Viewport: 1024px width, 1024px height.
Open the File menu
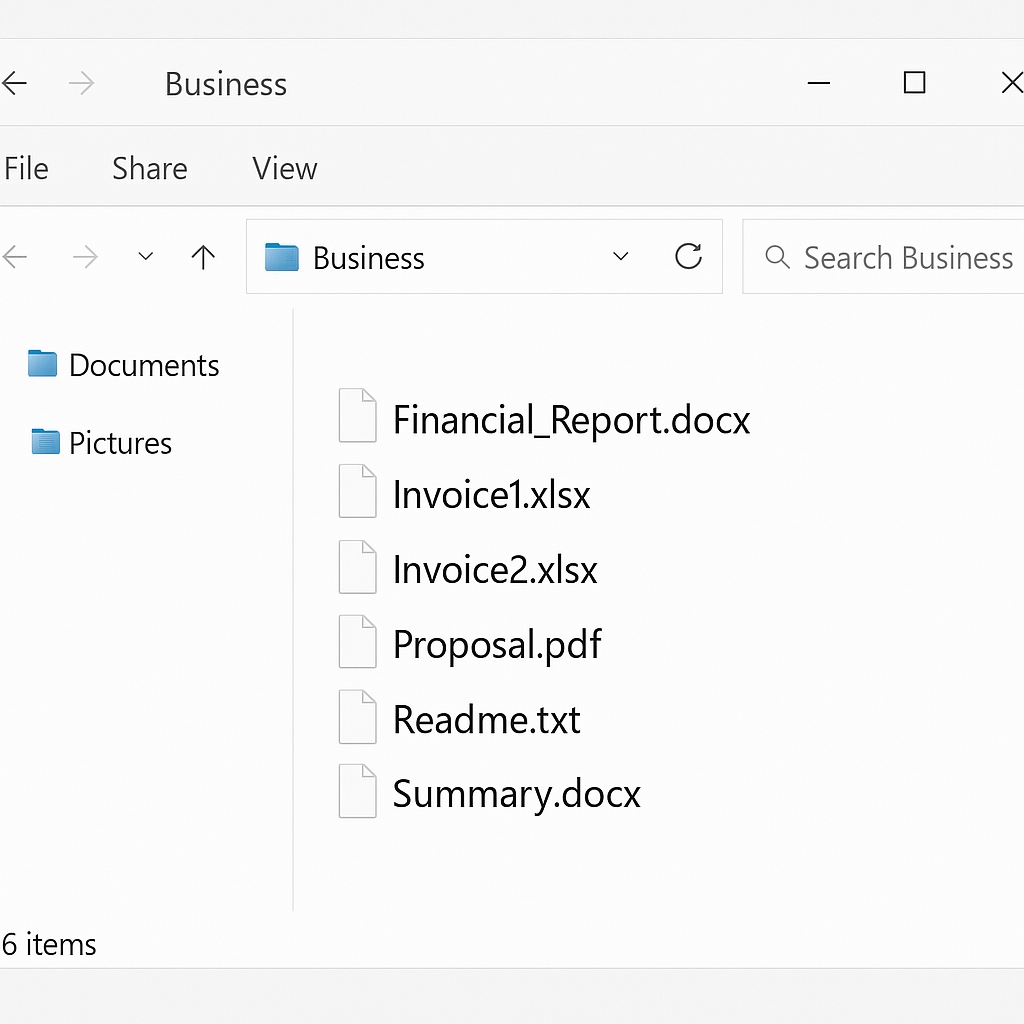26,169
